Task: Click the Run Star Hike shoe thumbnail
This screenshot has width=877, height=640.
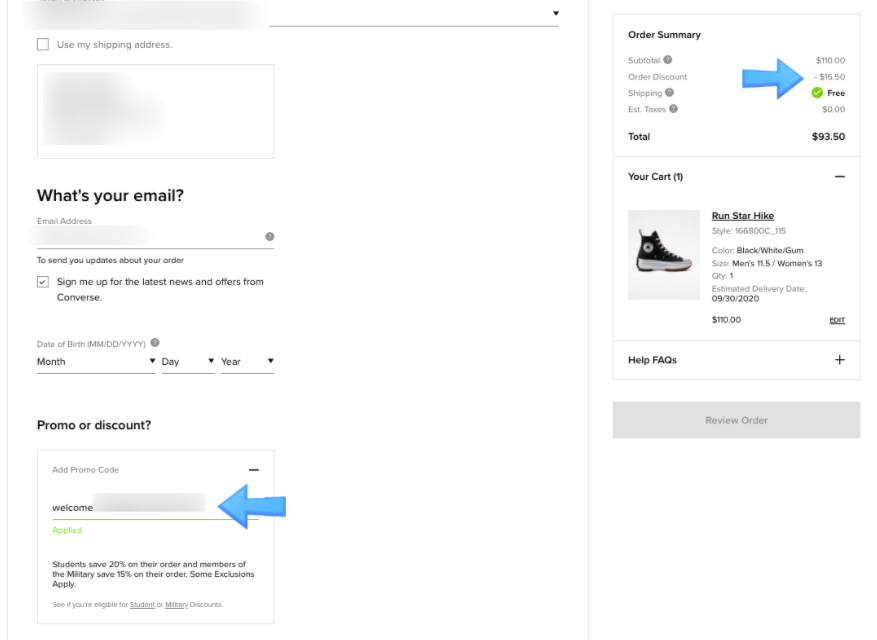Action: 664,255
